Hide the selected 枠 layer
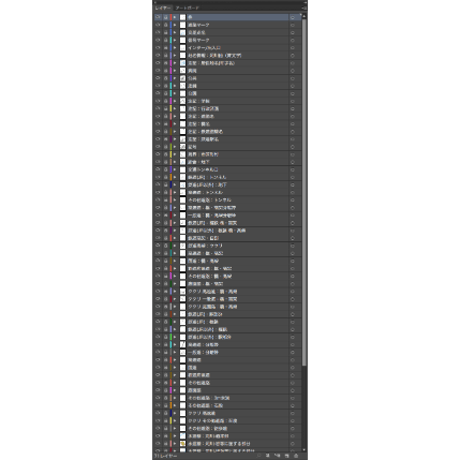Image resolution: width=460 pixels, height=460 pixels. click(158, 17)
